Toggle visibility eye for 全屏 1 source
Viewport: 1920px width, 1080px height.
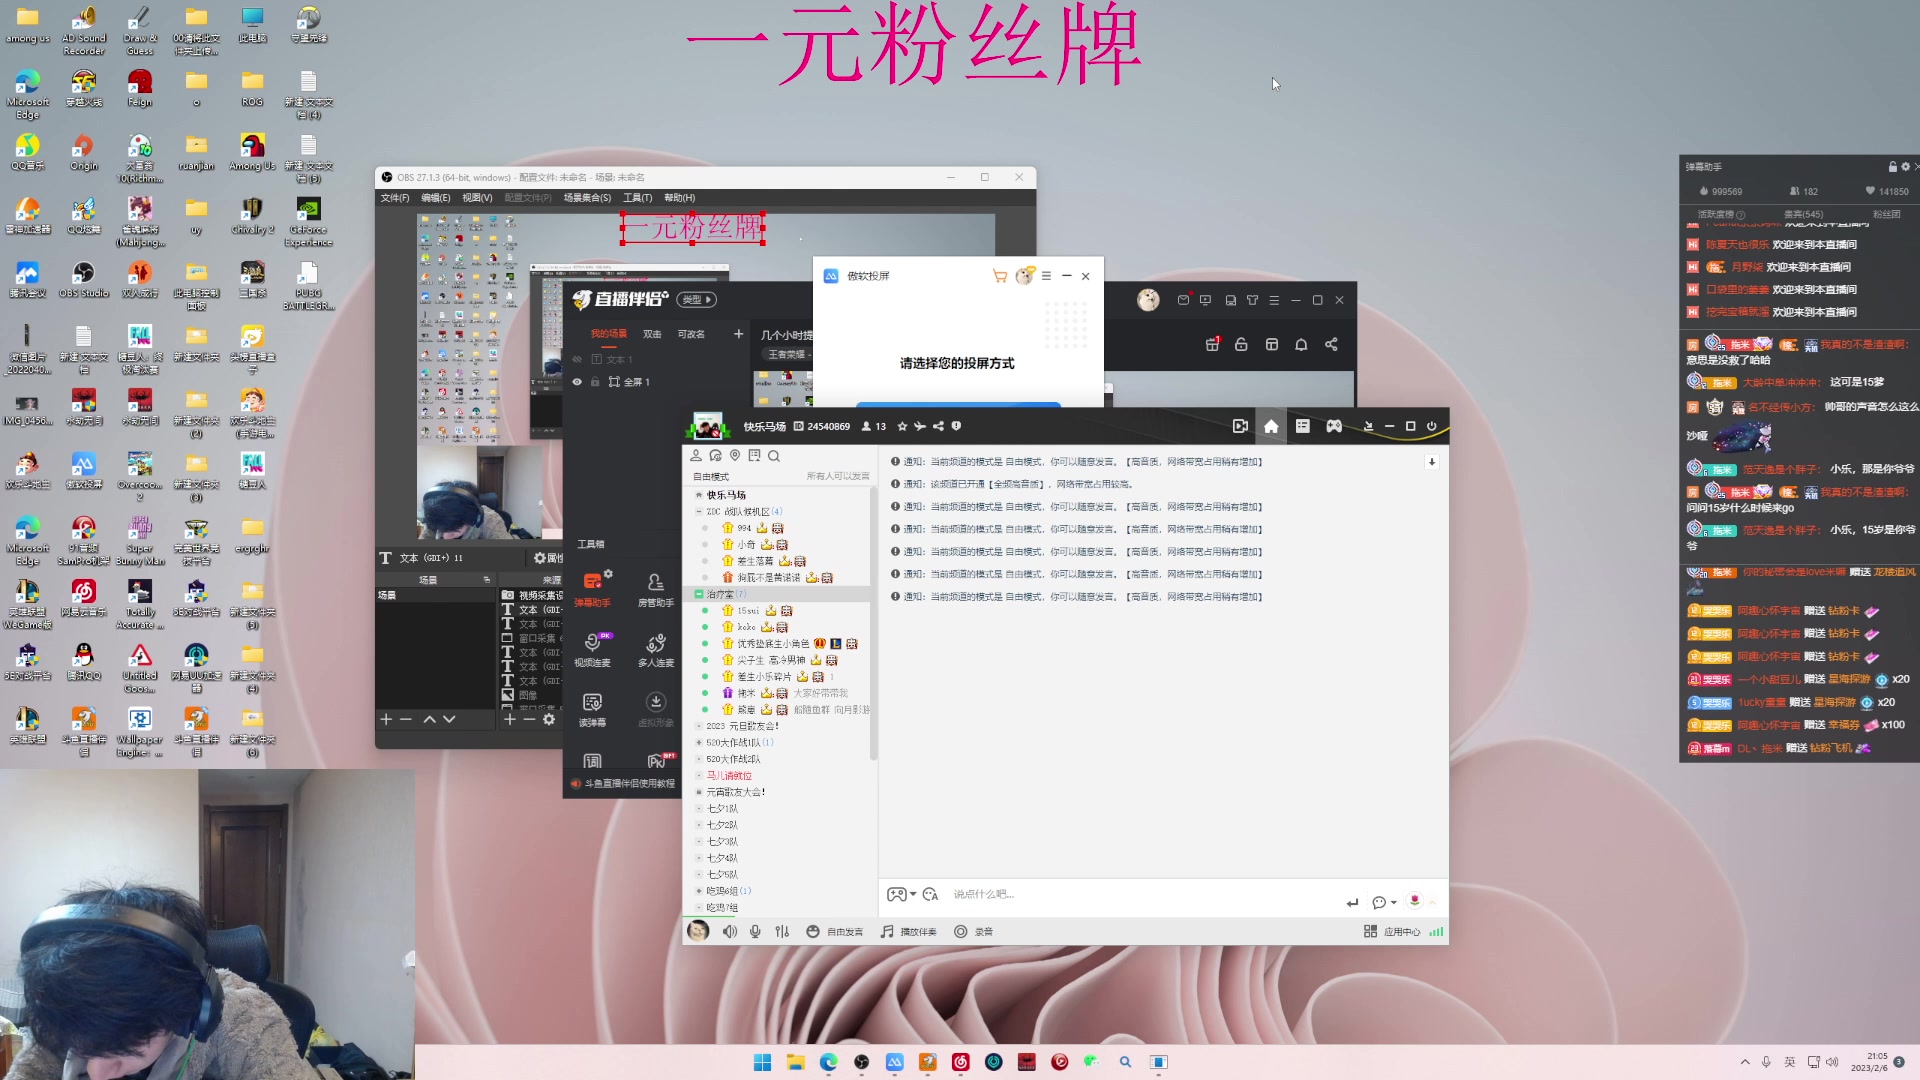(577, 382)
